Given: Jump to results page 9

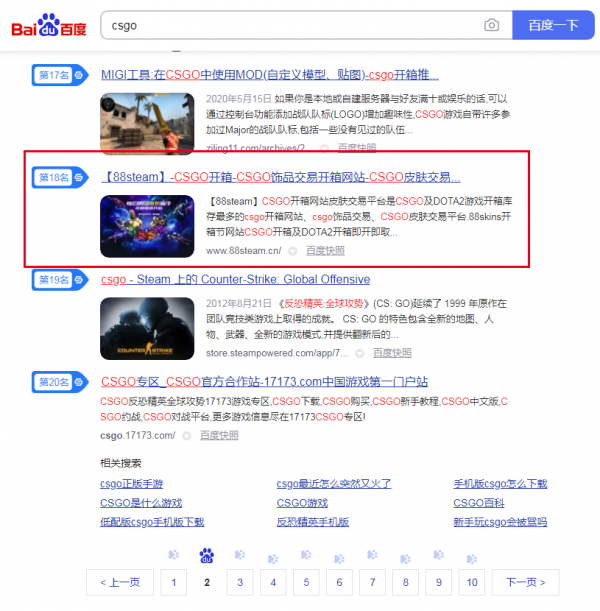Looking at the screenshot, I should click(439, 582).
